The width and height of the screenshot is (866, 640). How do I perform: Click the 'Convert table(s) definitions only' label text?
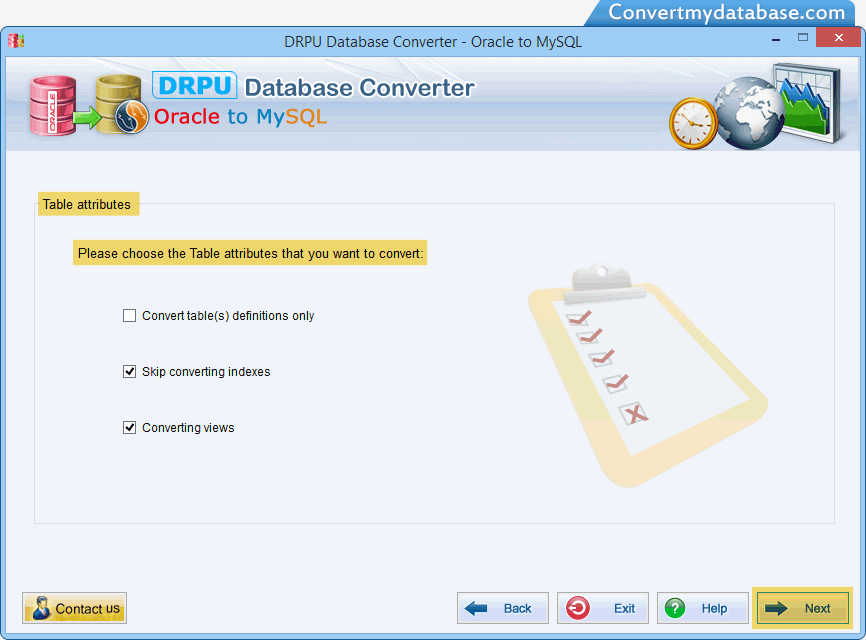pyautogui.click(x=228, y=316)
